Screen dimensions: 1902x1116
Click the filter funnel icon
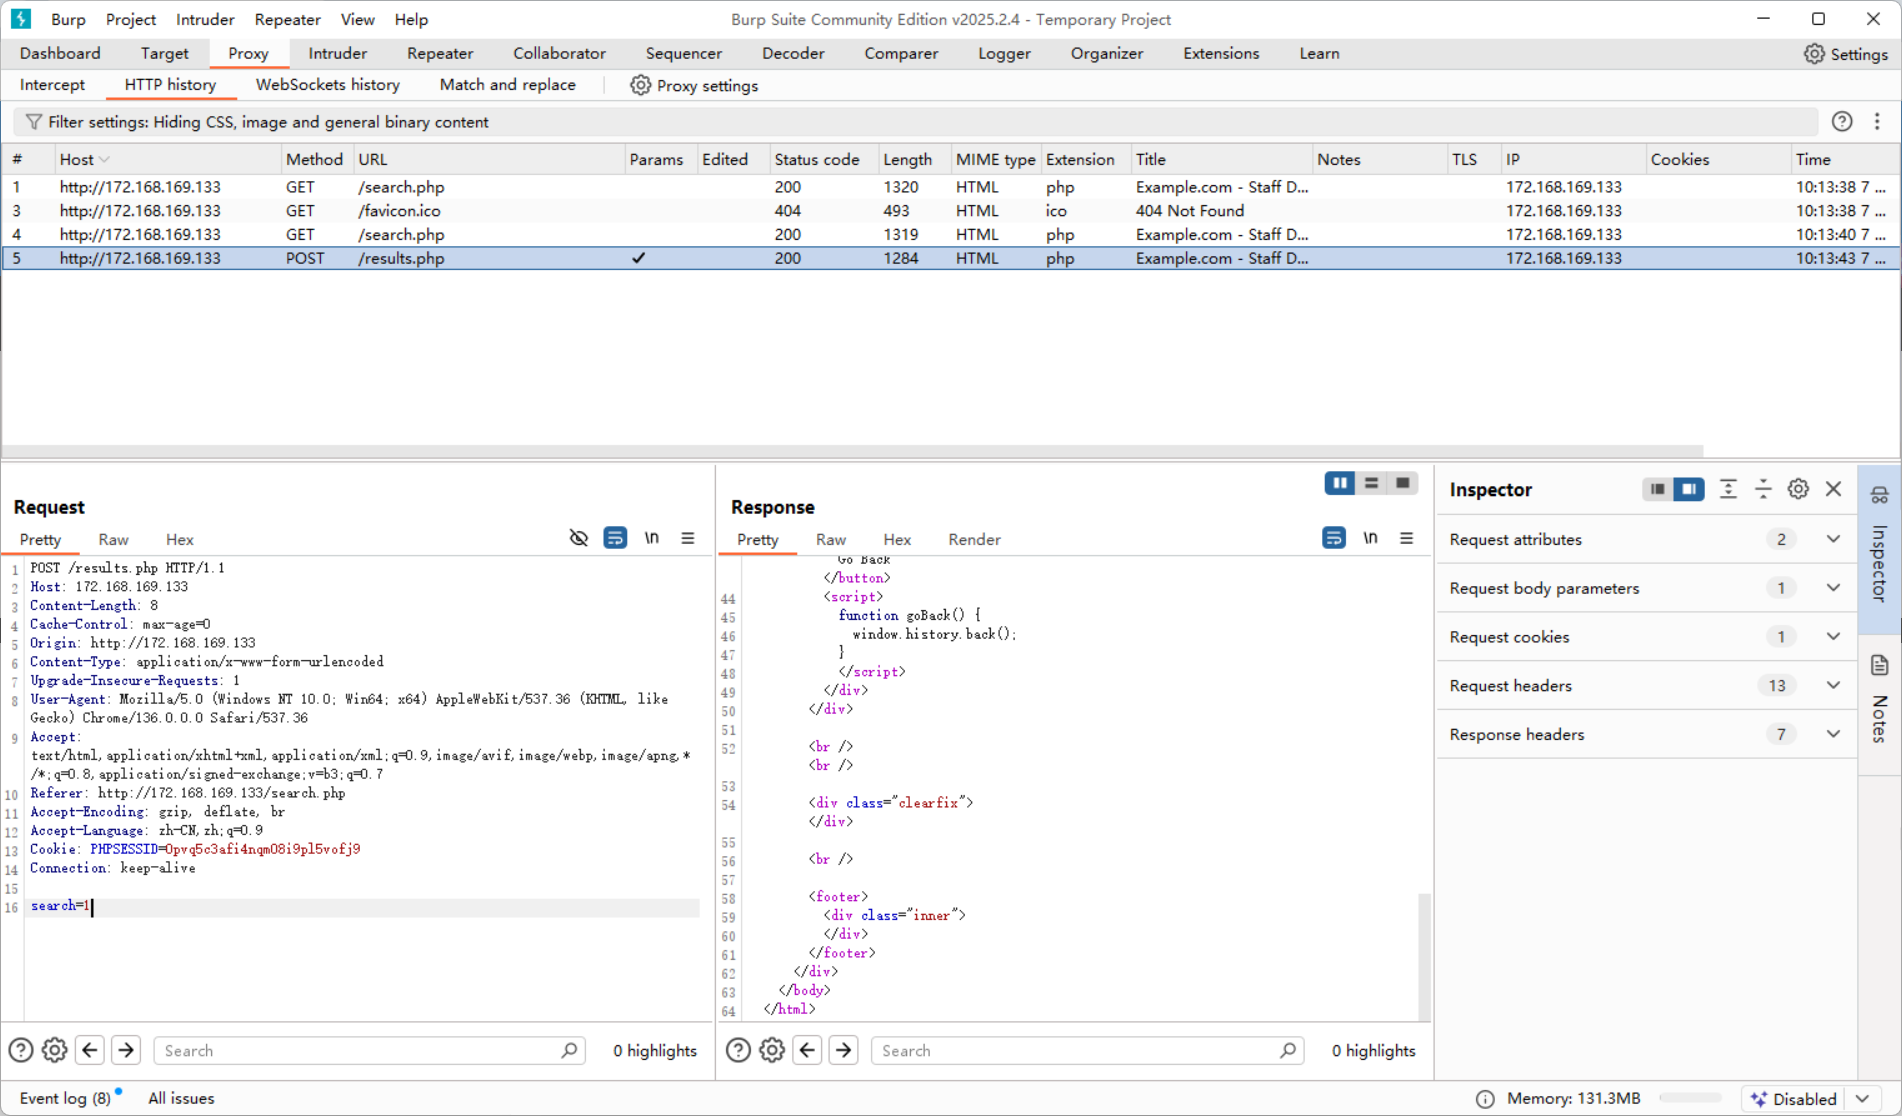pos(34,122)
